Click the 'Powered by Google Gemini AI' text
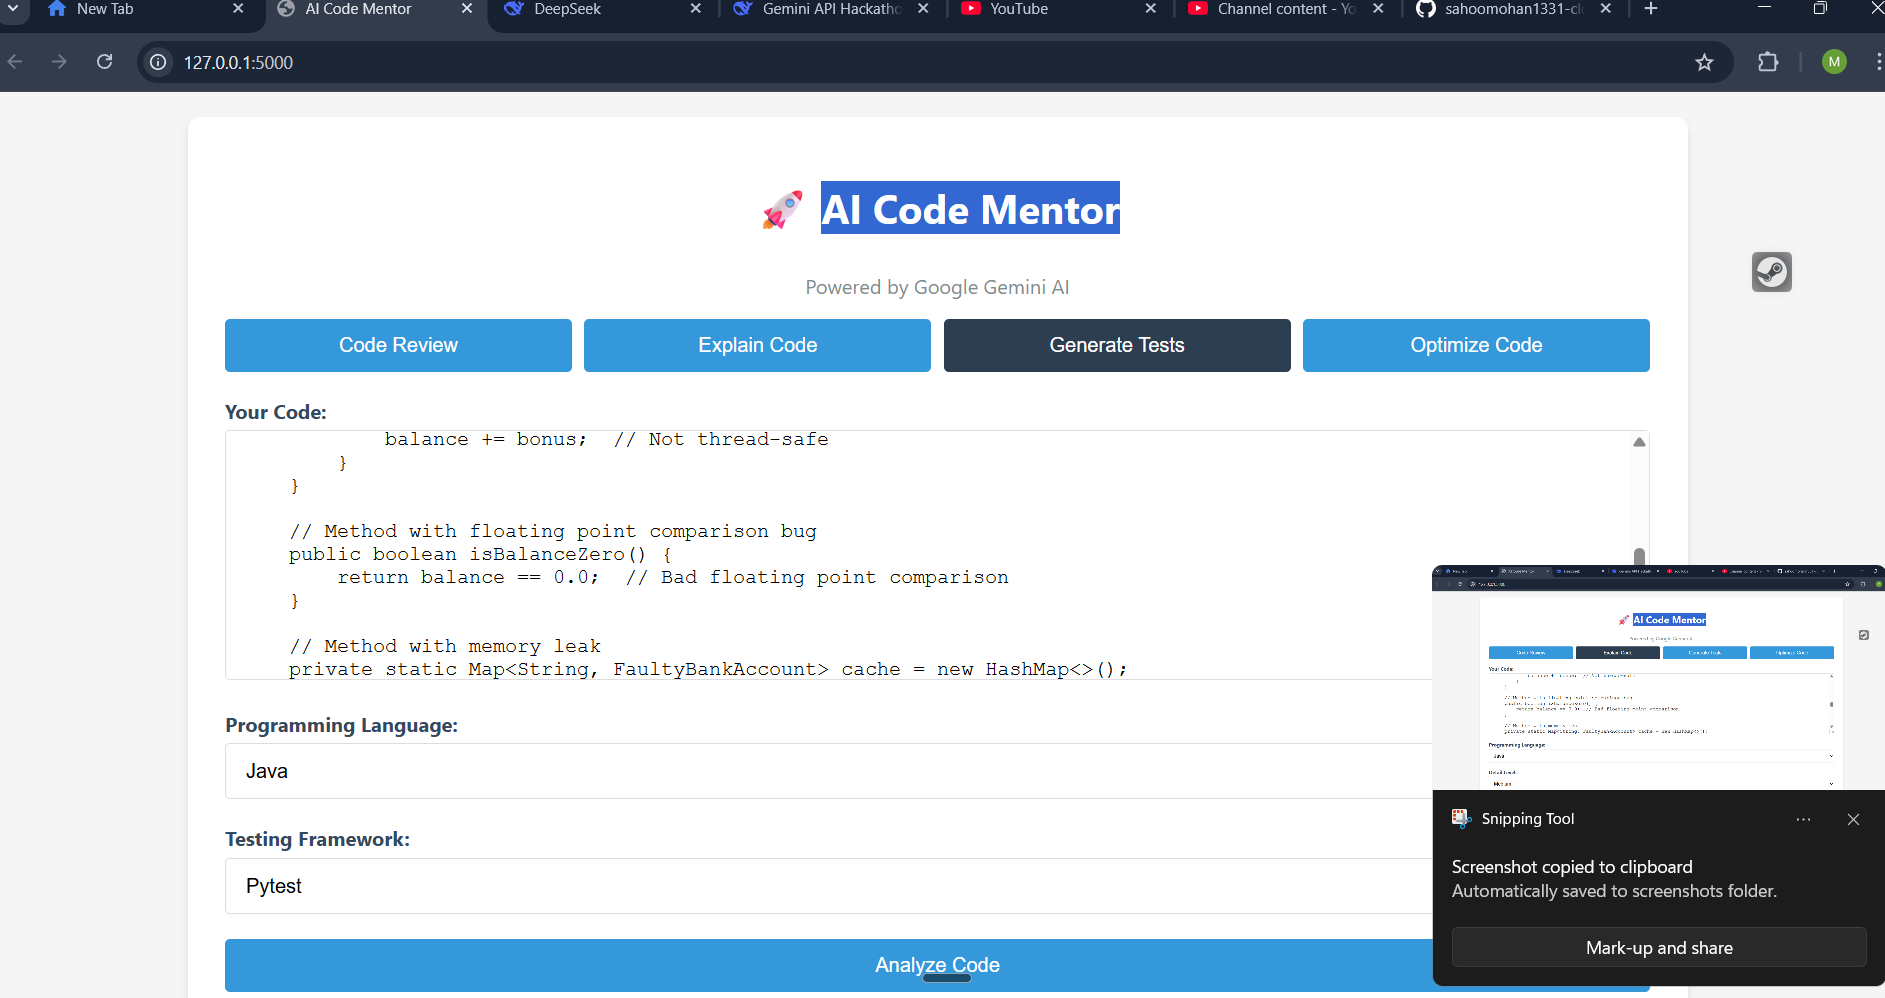Image resolution: width=1885 pixels, height=998 pixels. tap(937, 287)
